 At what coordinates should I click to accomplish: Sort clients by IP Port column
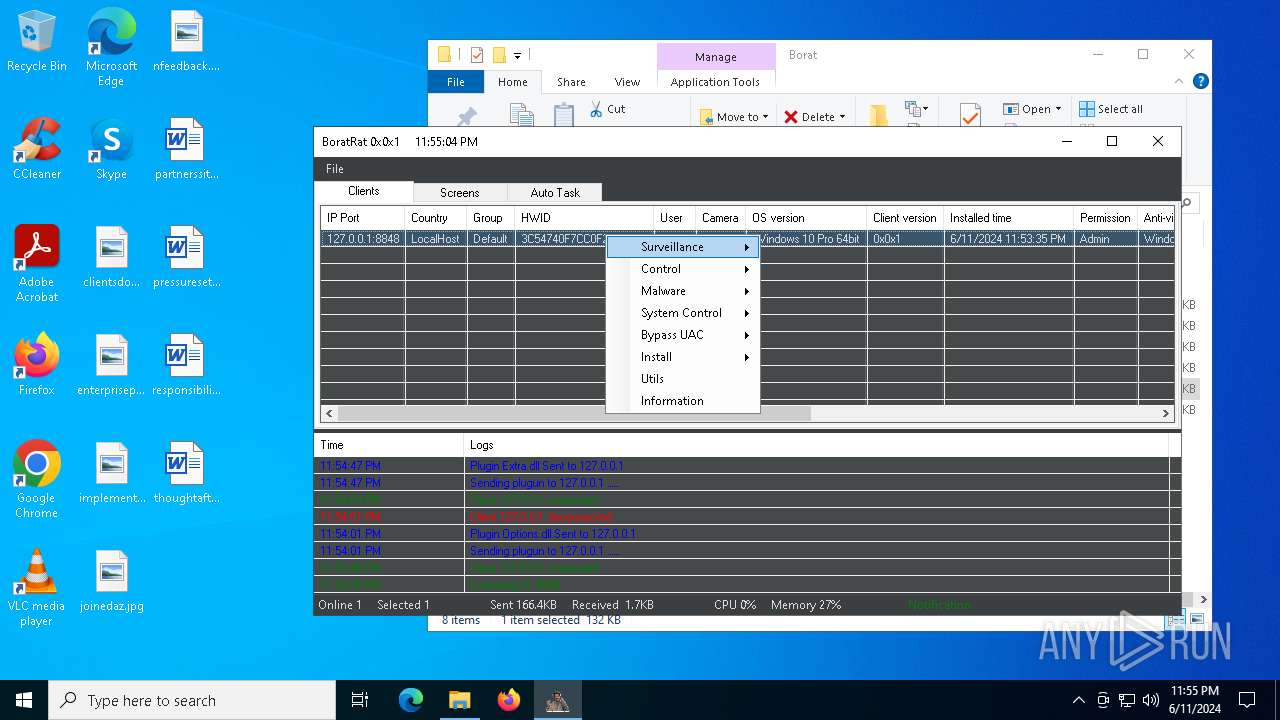tap(363, 218)
